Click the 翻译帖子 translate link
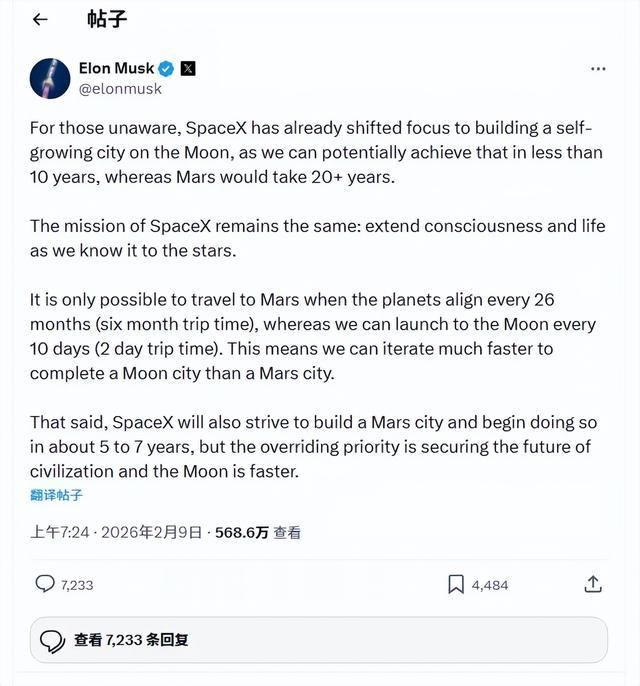 56,495
